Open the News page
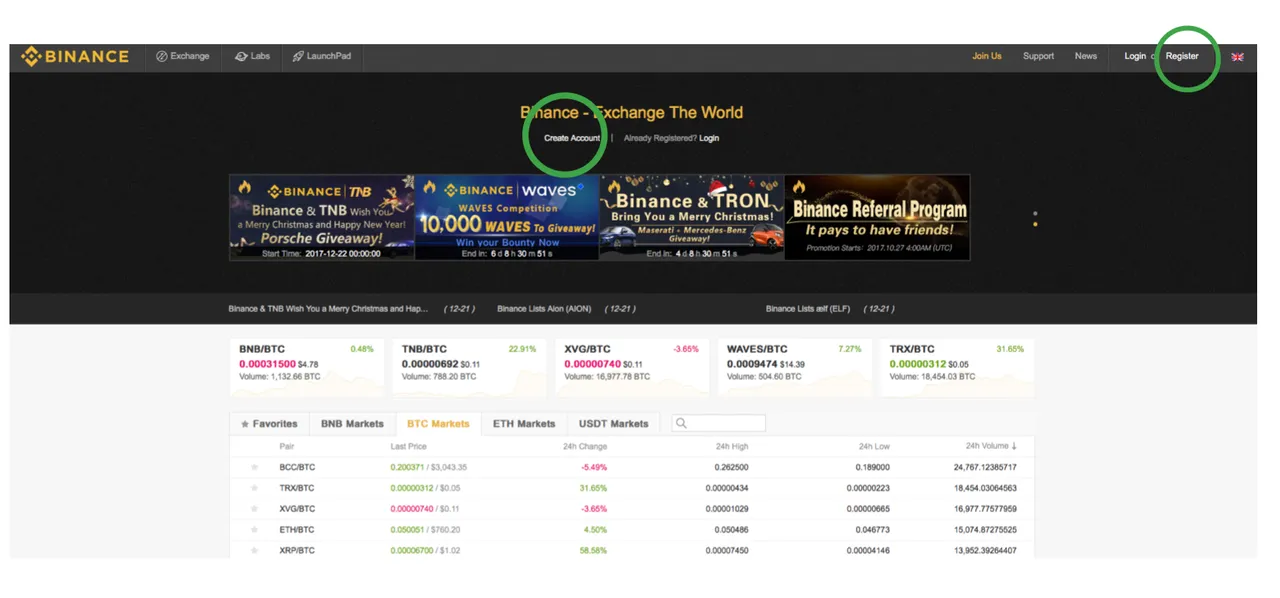This screenshot has height=598, width=1280. pyautogui.click(x=1086, y=56)
